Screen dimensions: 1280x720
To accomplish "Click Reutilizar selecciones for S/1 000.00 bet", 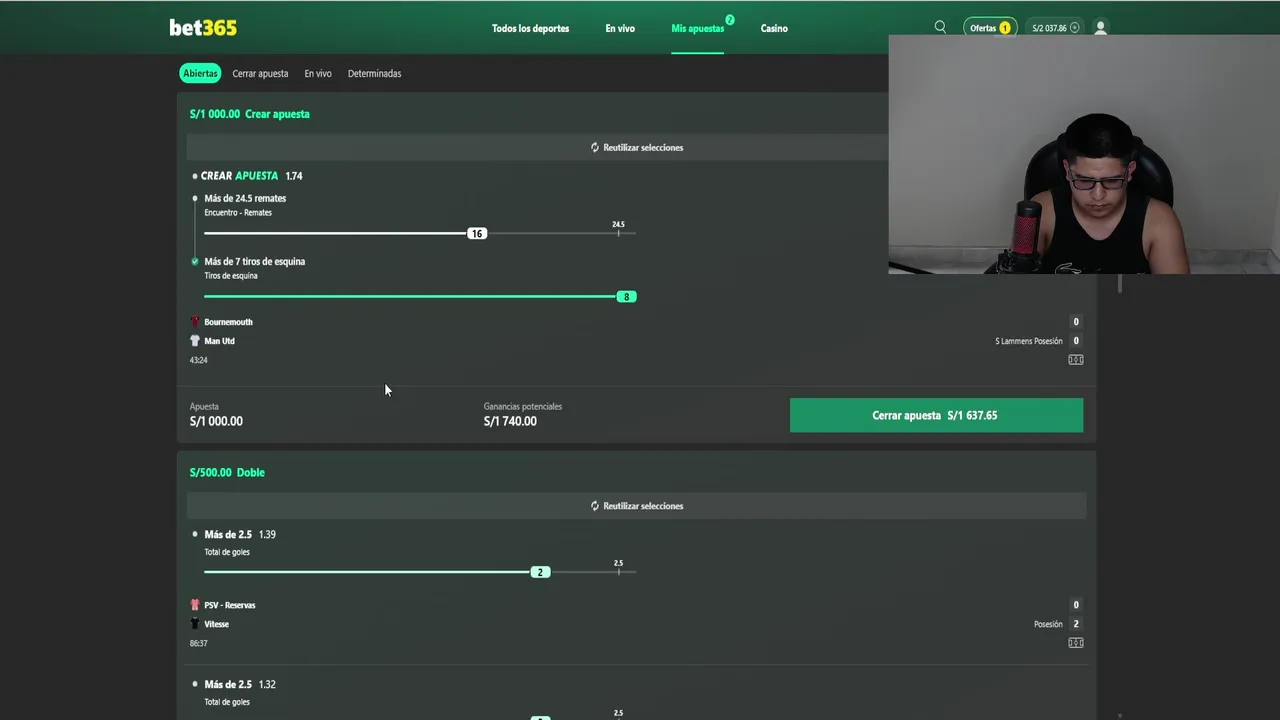I will click(637, 147).
